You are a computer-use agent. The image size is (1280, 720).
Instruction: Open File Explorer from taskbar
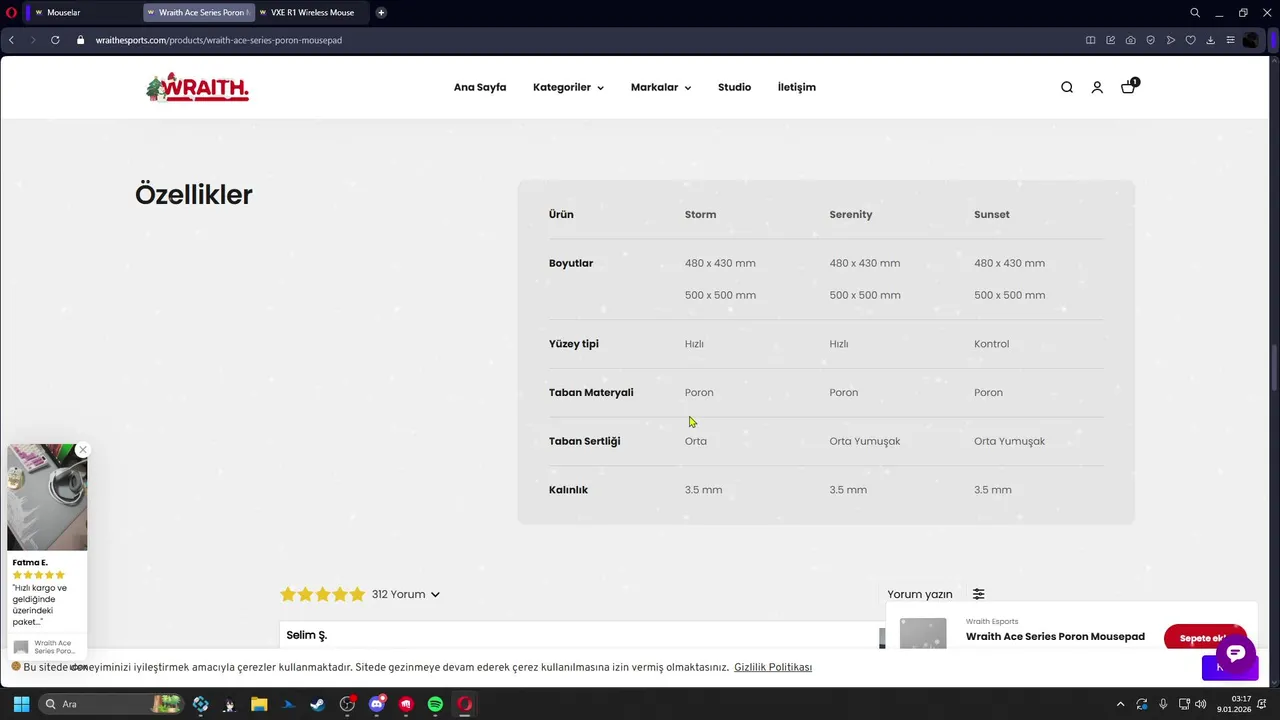(259, 704)
